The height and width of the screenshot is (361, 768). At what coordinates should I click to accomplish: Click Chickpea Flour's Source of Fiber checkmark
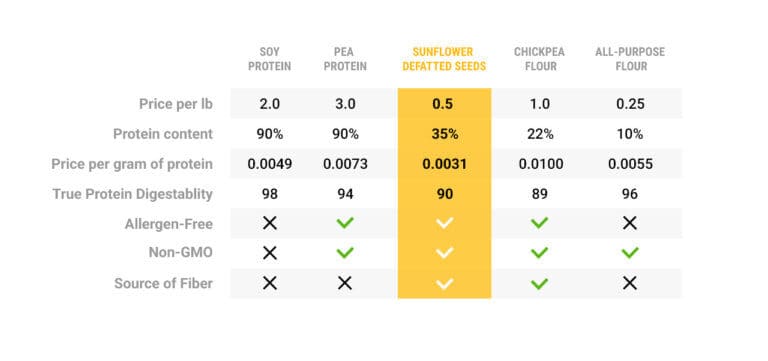click(539, 284)
